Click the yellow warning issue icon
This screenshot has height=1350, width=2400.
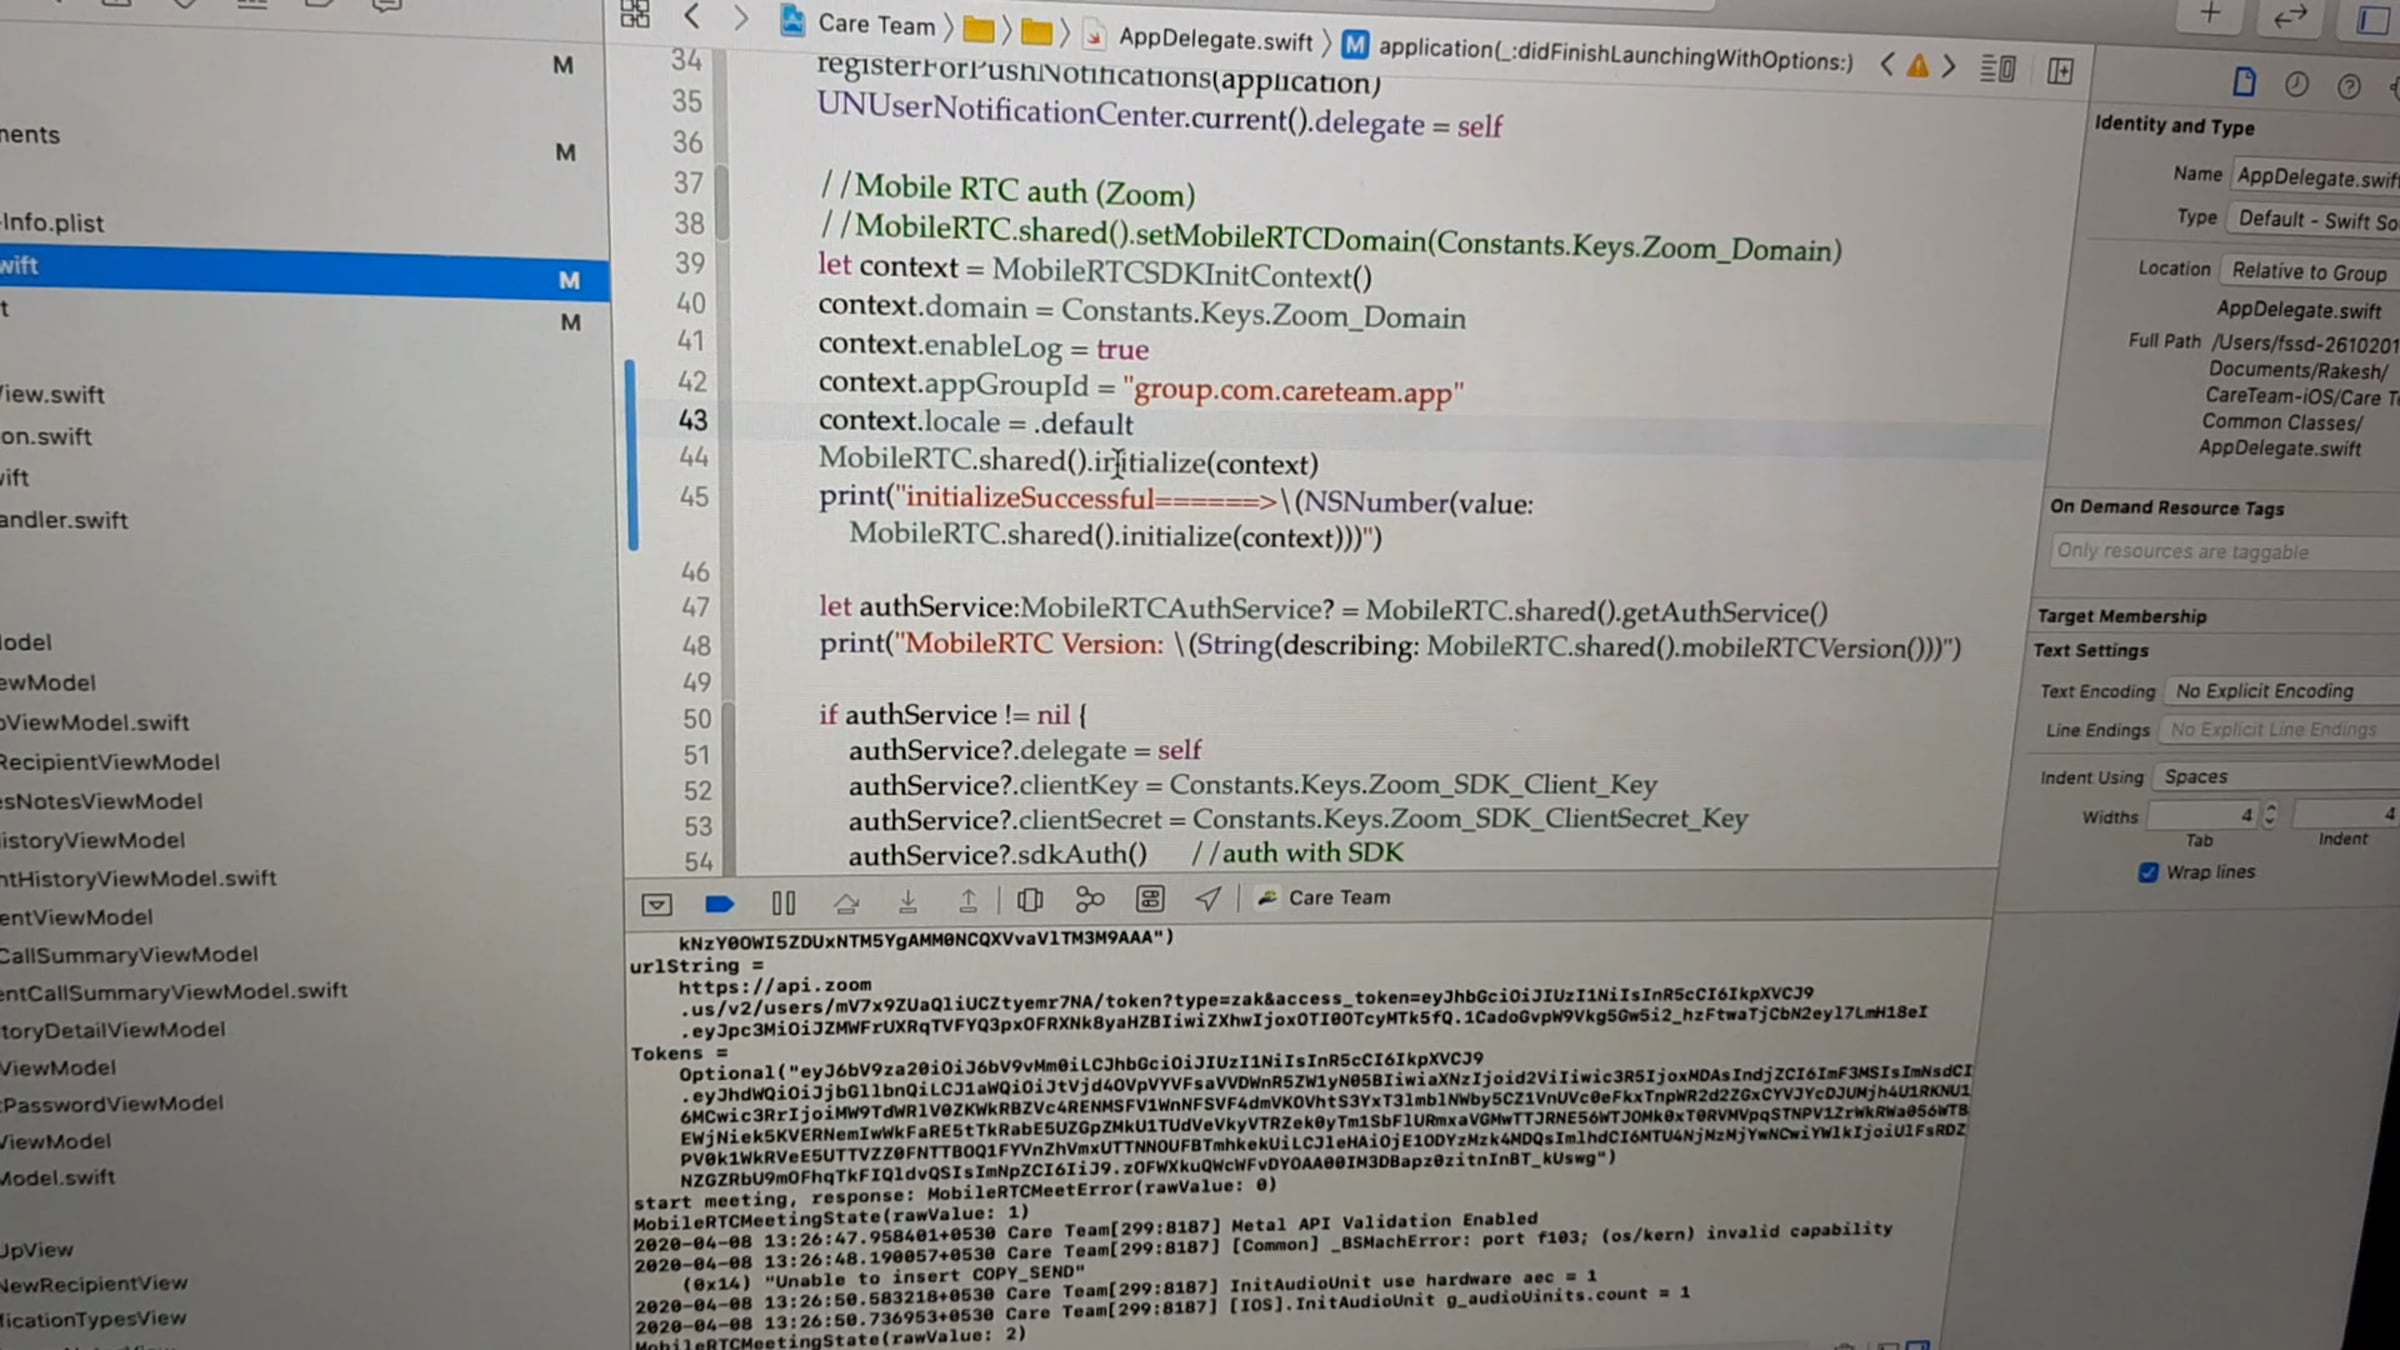[x=1917, y=67]
